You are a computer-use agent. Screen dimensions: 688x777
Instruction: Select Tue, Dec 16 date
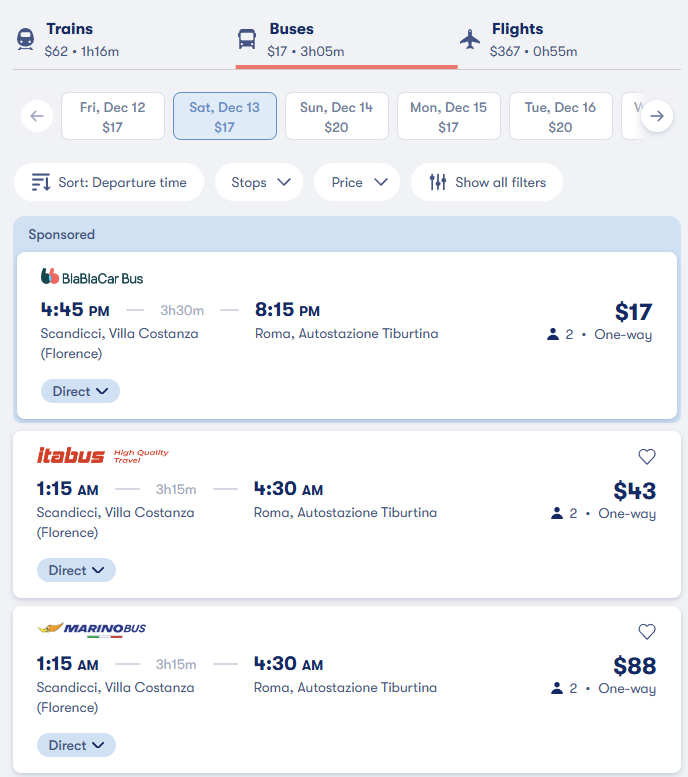click(x=561, y=116)
